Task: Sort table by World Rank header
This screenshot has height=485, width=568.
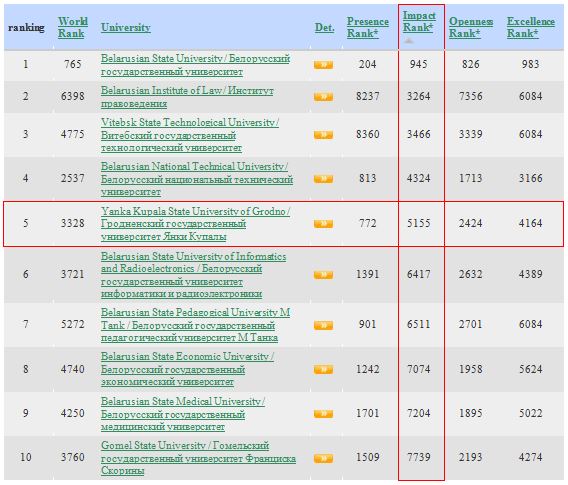Action: pos(73,27)
